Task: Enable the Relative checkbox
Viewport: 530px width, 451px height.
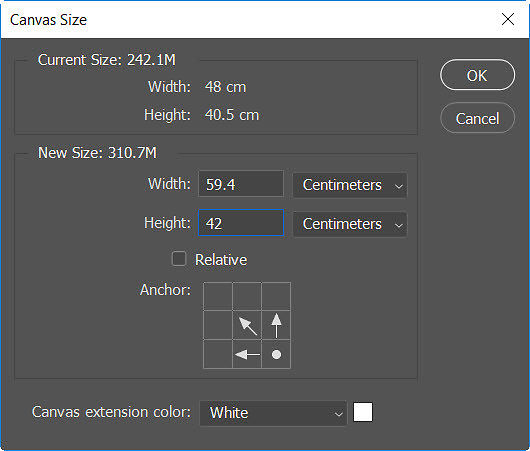Action: pyautogui.click(x=179, y=259)
